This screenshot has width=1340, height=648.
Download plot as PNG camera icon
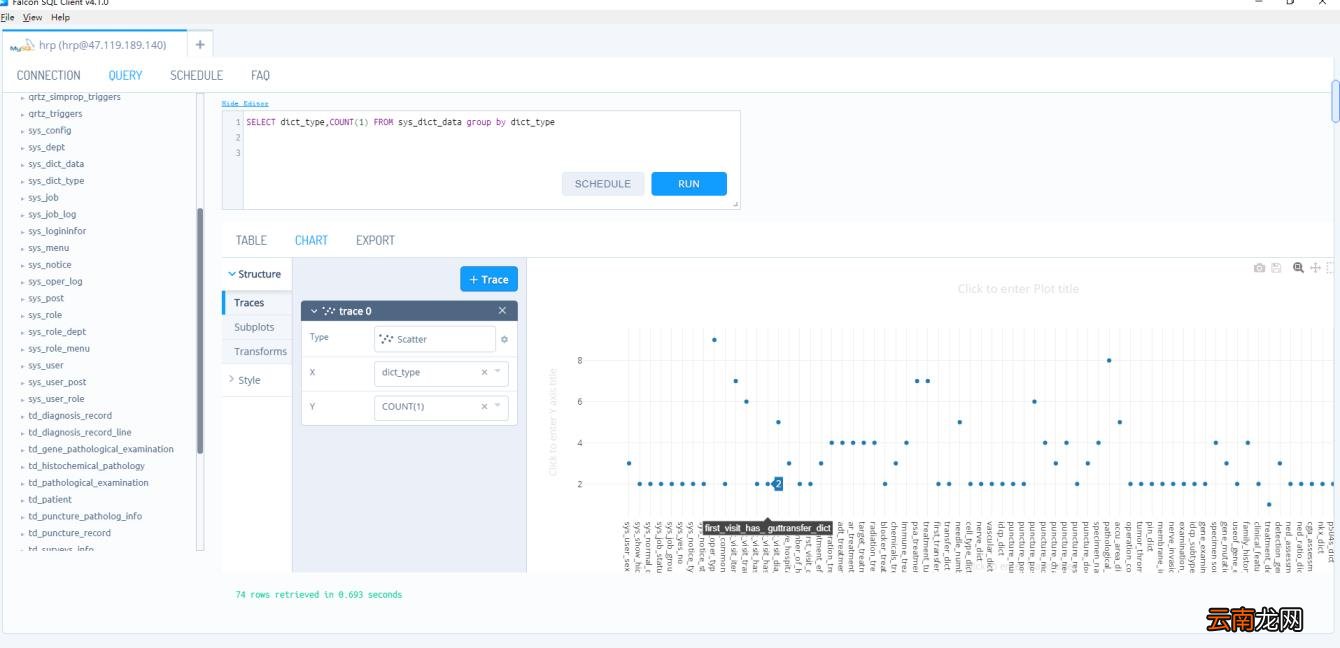click(1260, 268)
